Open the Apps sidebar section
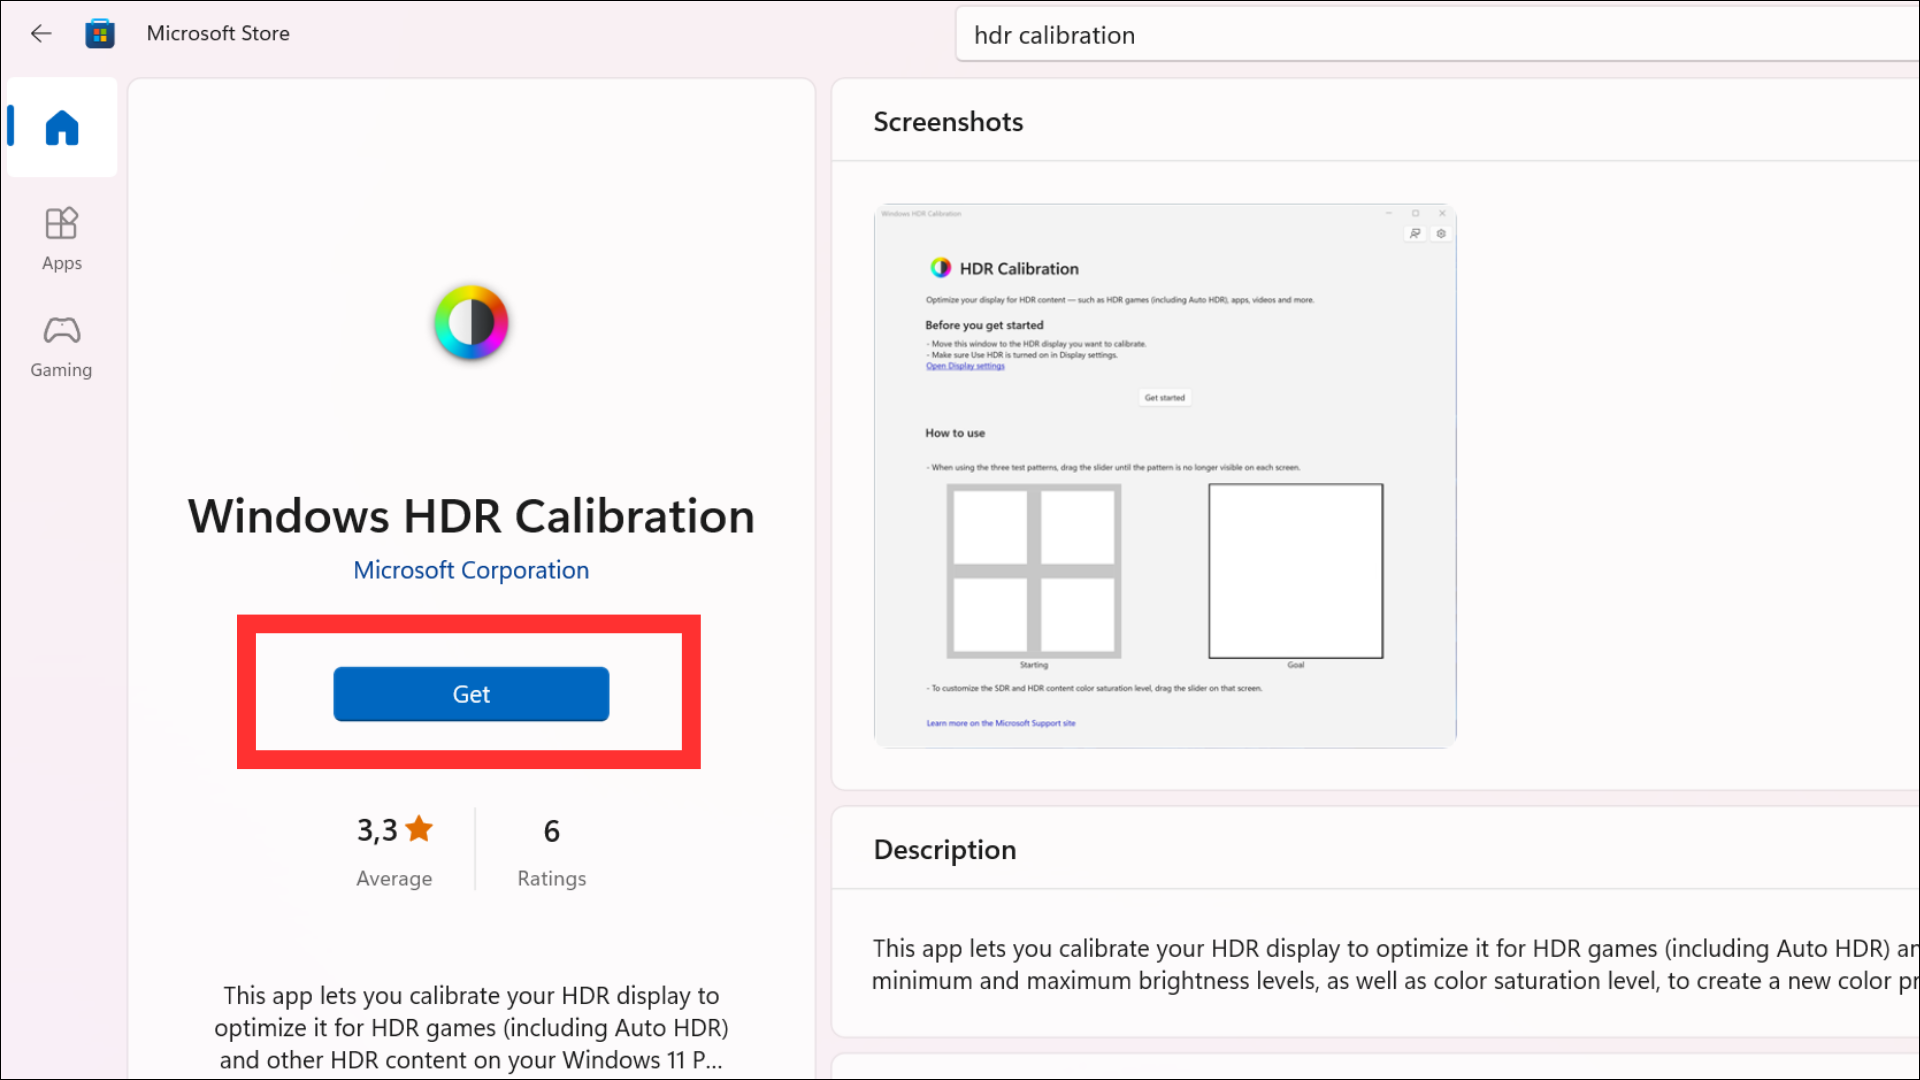This screenshot has width=1920, height=1080. pyautogui.click(x=62, y=239)
